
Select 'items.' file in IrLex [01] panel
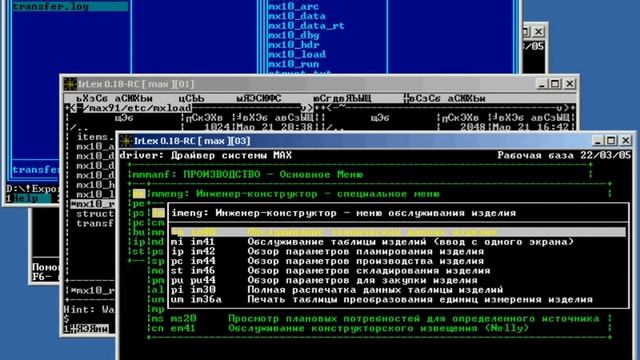(x=95, y=137)
